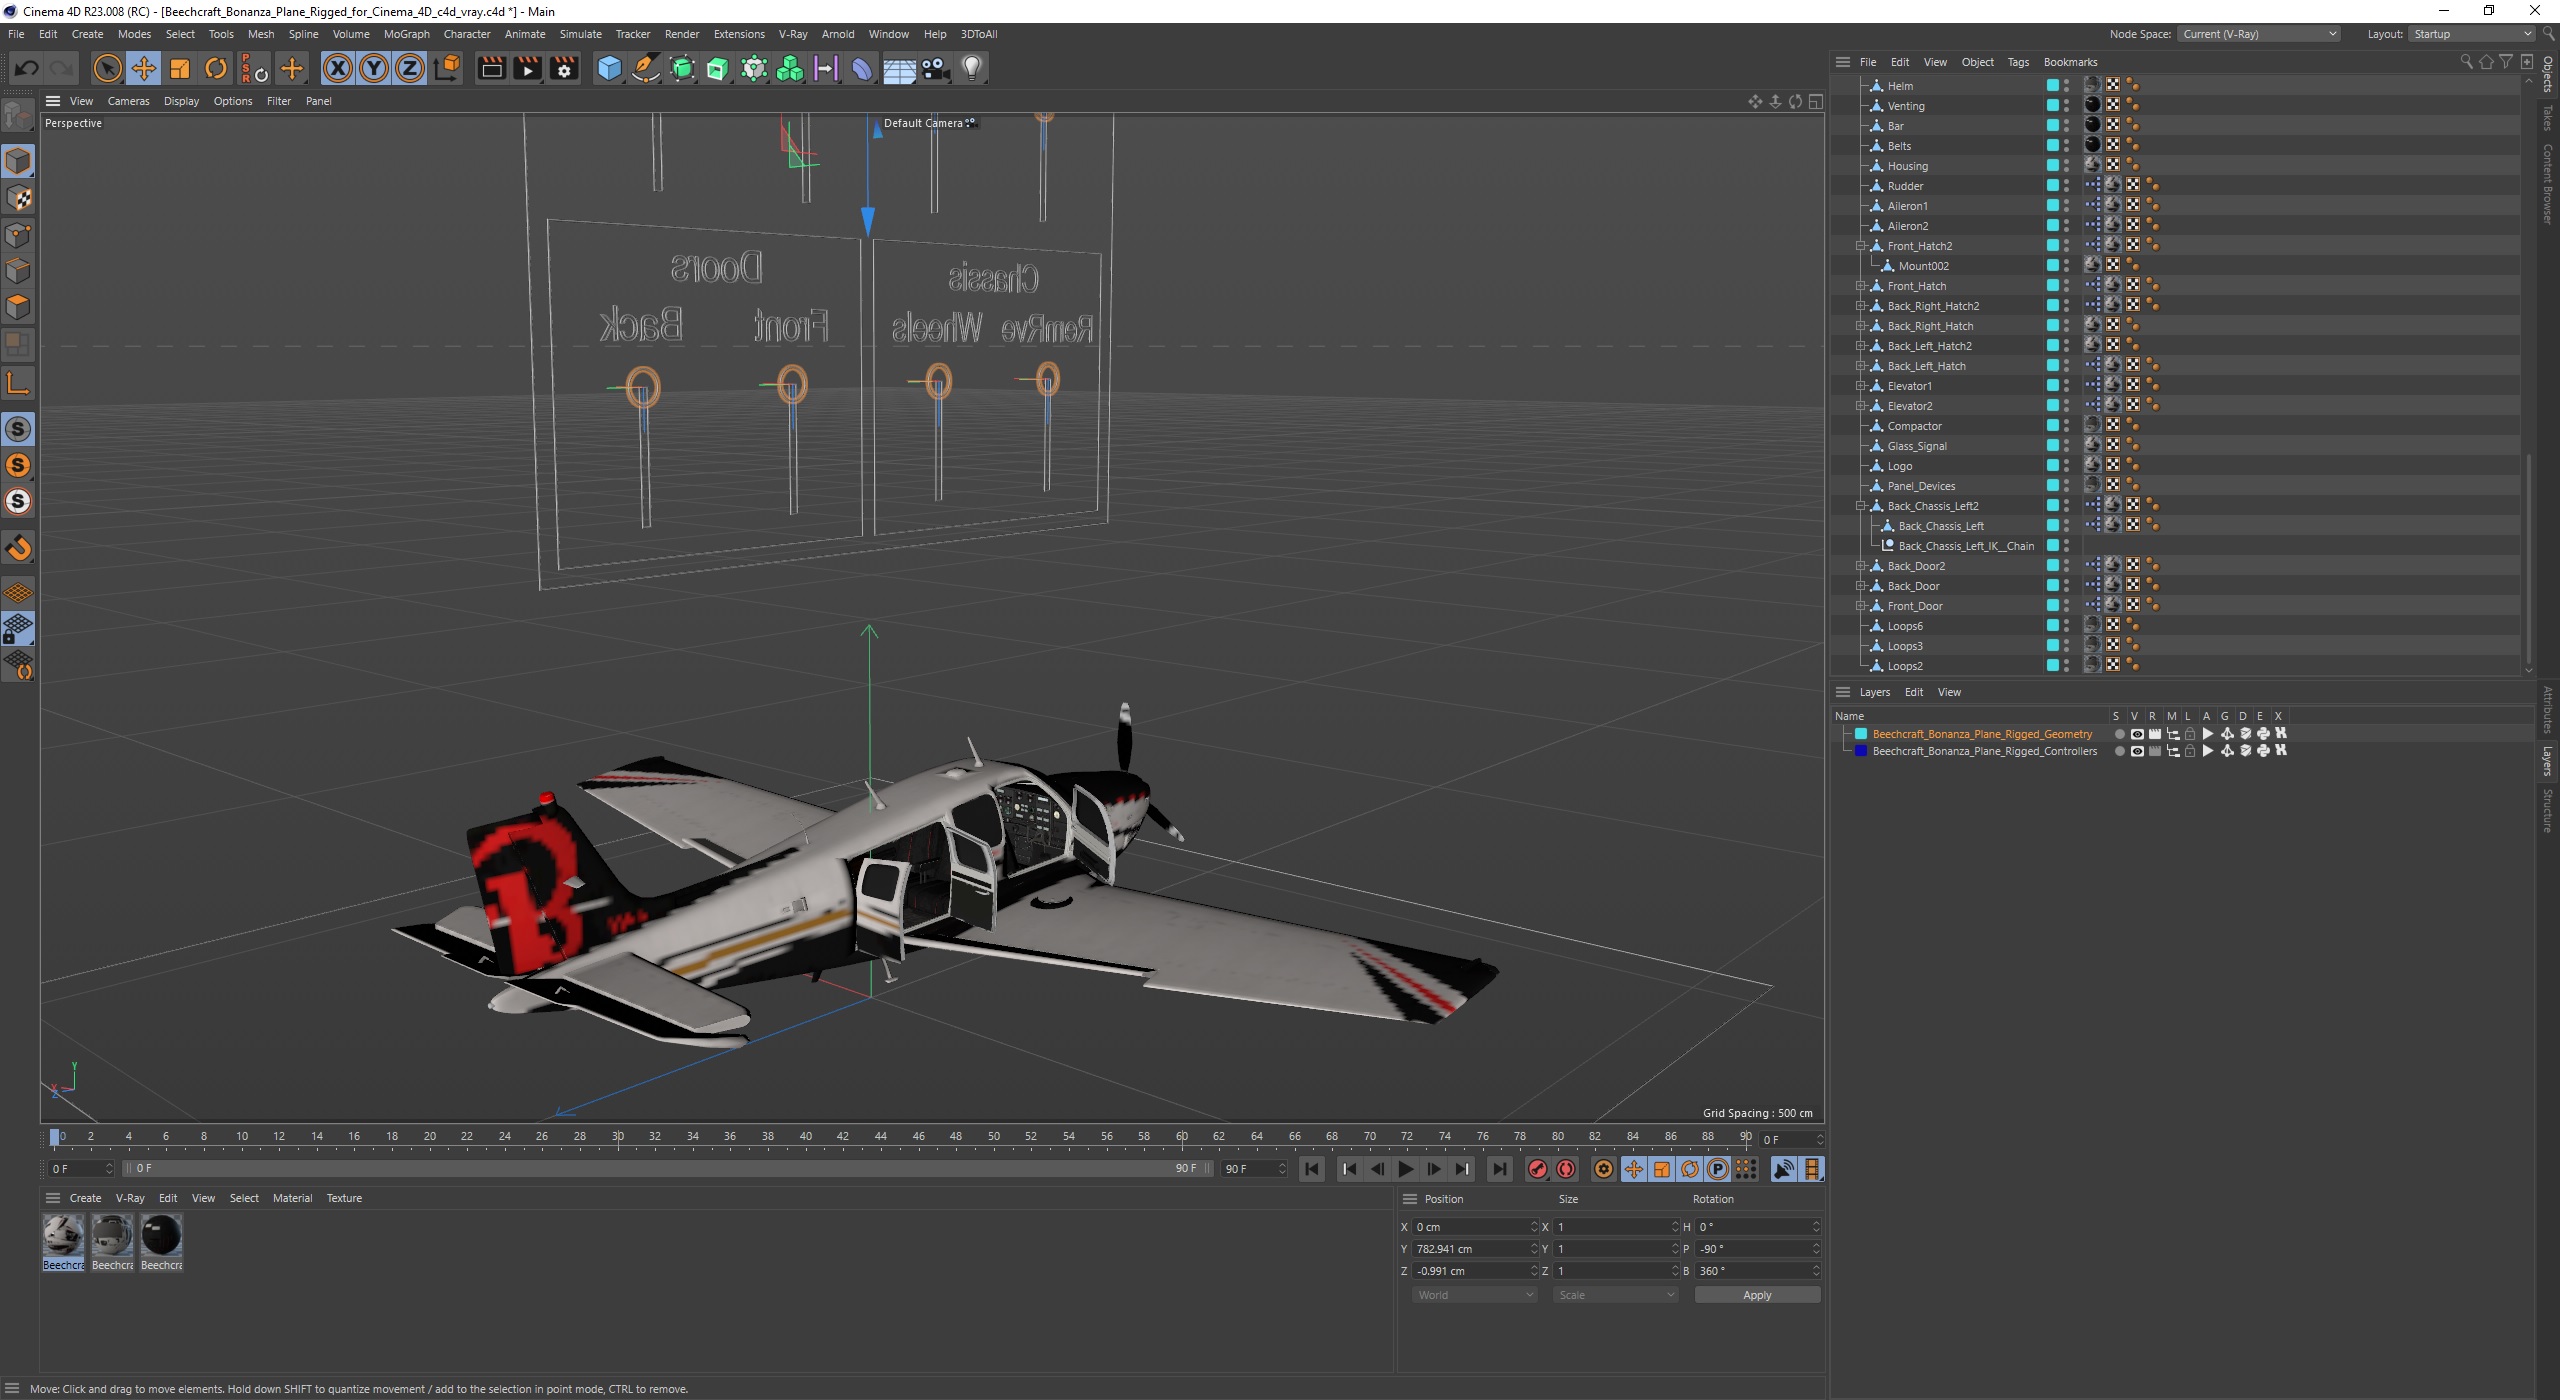The image size is (2560, 1400).
Task: Open the V-Ray menu in menu bar
Action: [793, 34]
